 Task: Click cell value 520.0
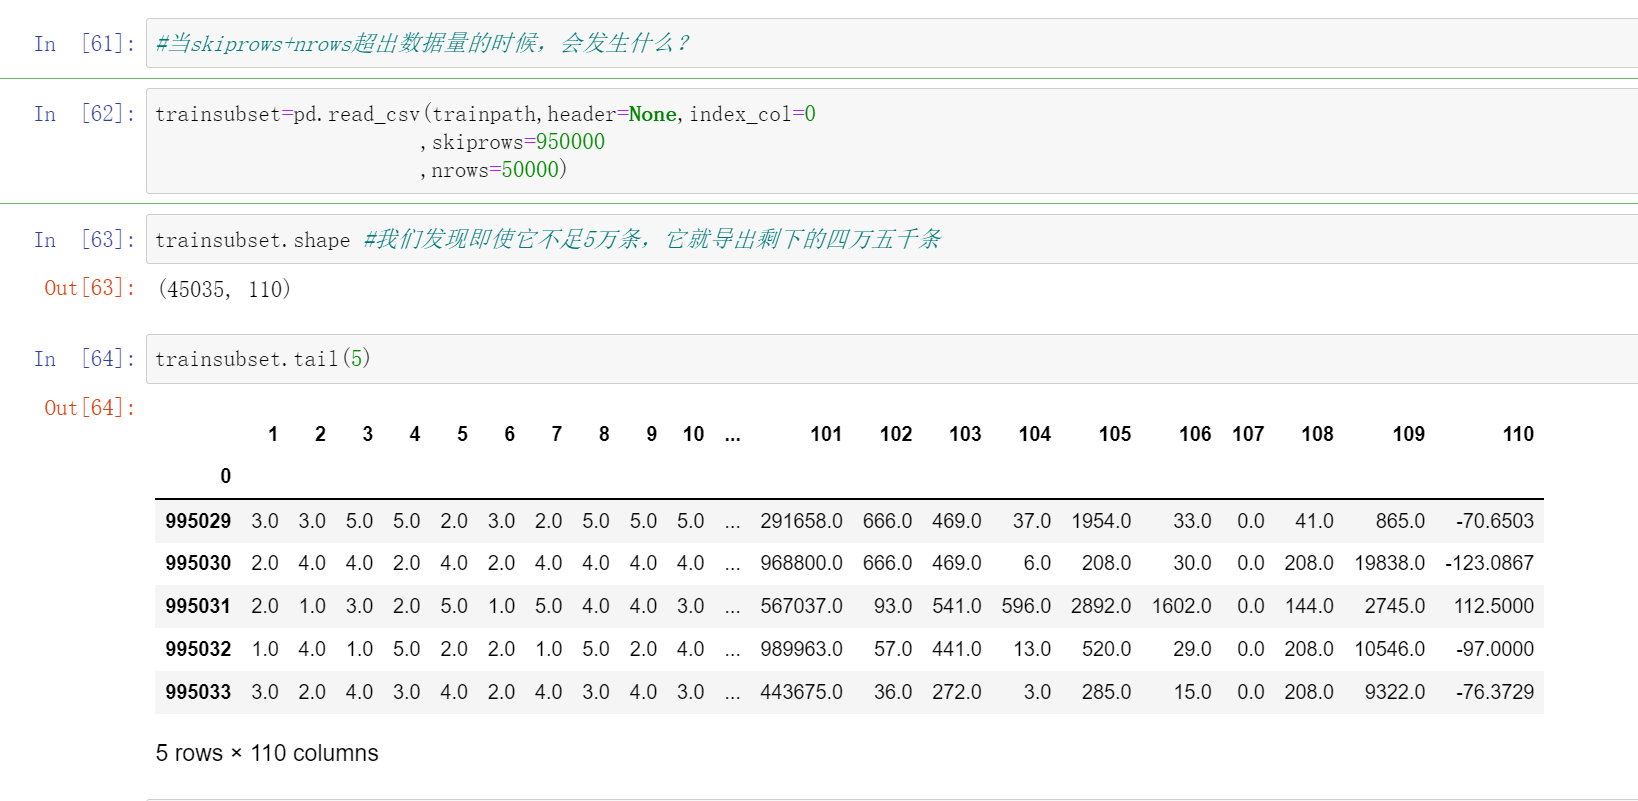click(1106, 649)
